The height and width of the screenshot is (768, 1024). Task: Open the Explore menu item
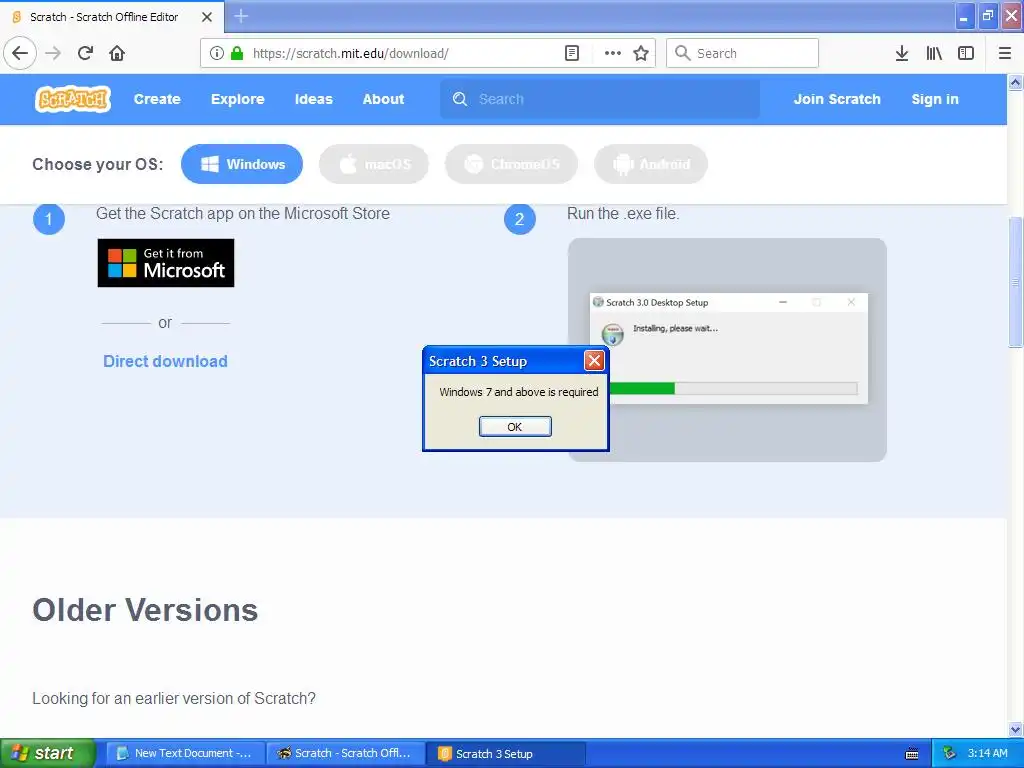[x=238, y=99]
